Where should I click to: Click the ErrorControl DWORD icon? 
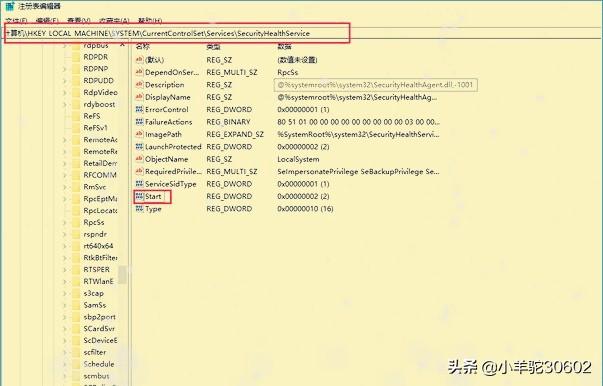139,109
